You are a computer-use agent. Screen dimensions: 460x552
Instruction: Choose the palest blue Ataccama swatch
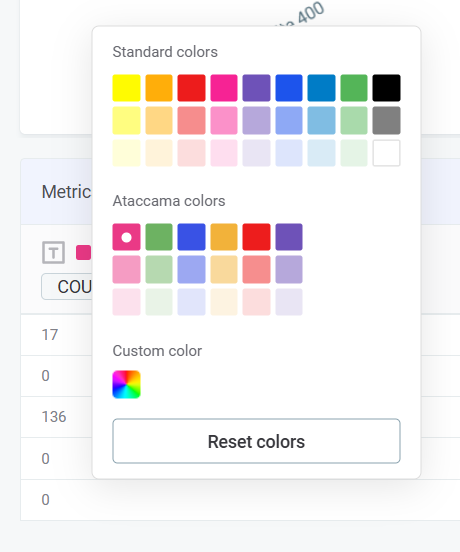click(x=191, y=302)
